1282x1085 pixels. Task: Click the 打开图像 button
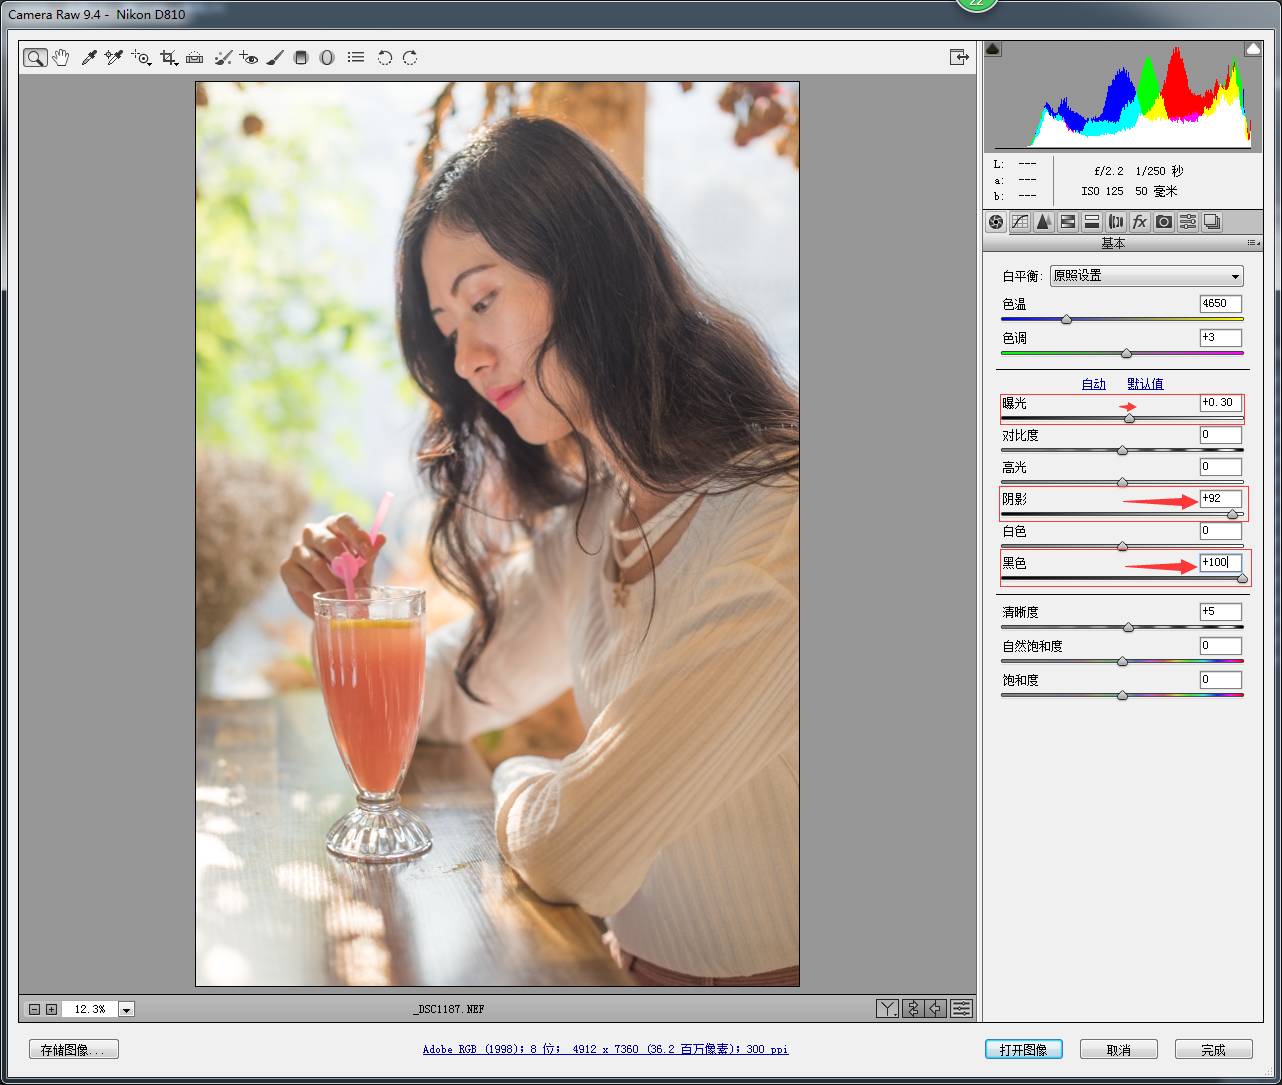(1023, 1050)
